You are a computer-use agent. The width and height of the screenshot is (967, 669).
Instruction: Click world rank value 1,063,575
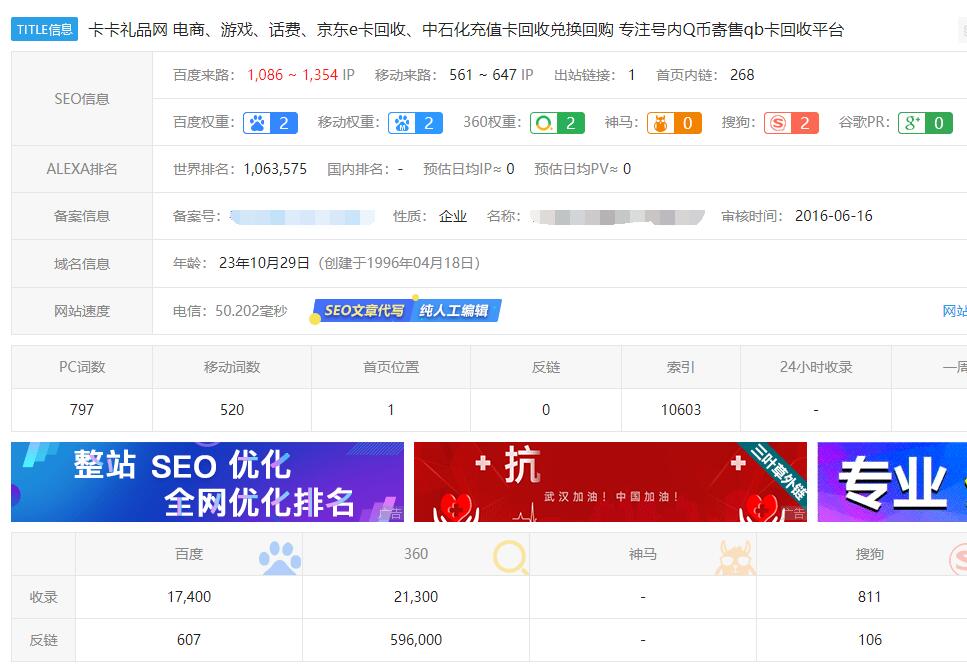click(275, 169)
